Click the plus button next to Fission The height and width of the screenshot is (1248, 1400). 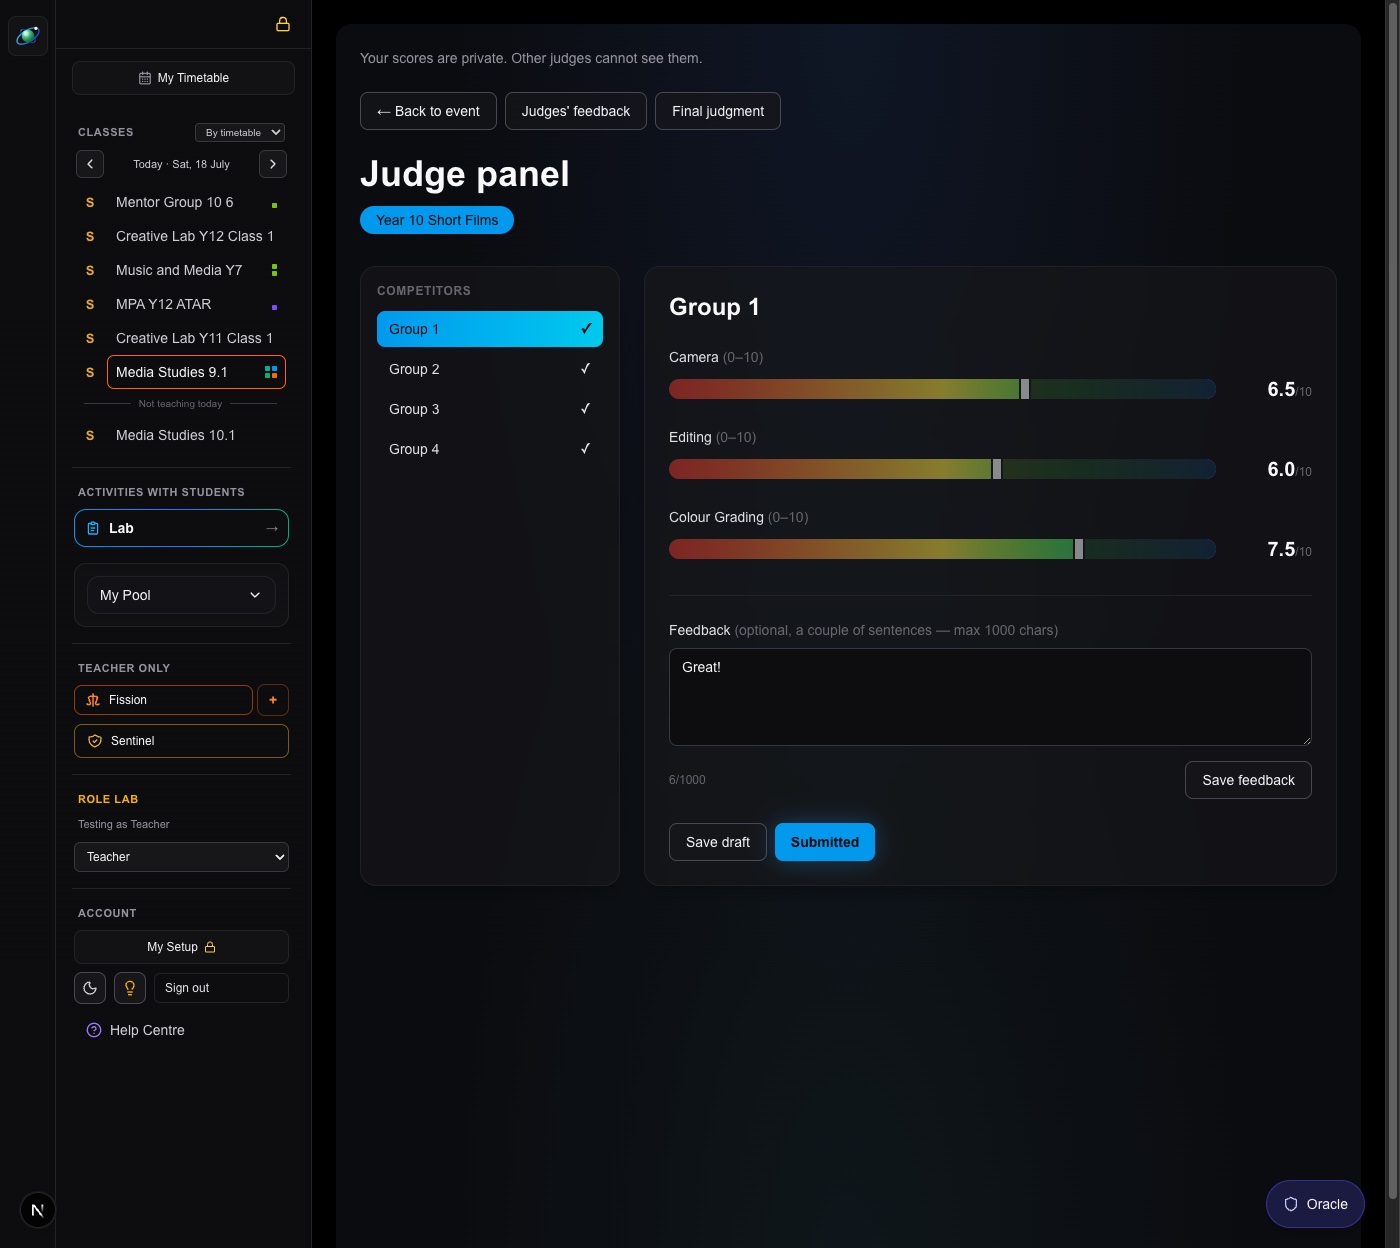click(273, 700)
